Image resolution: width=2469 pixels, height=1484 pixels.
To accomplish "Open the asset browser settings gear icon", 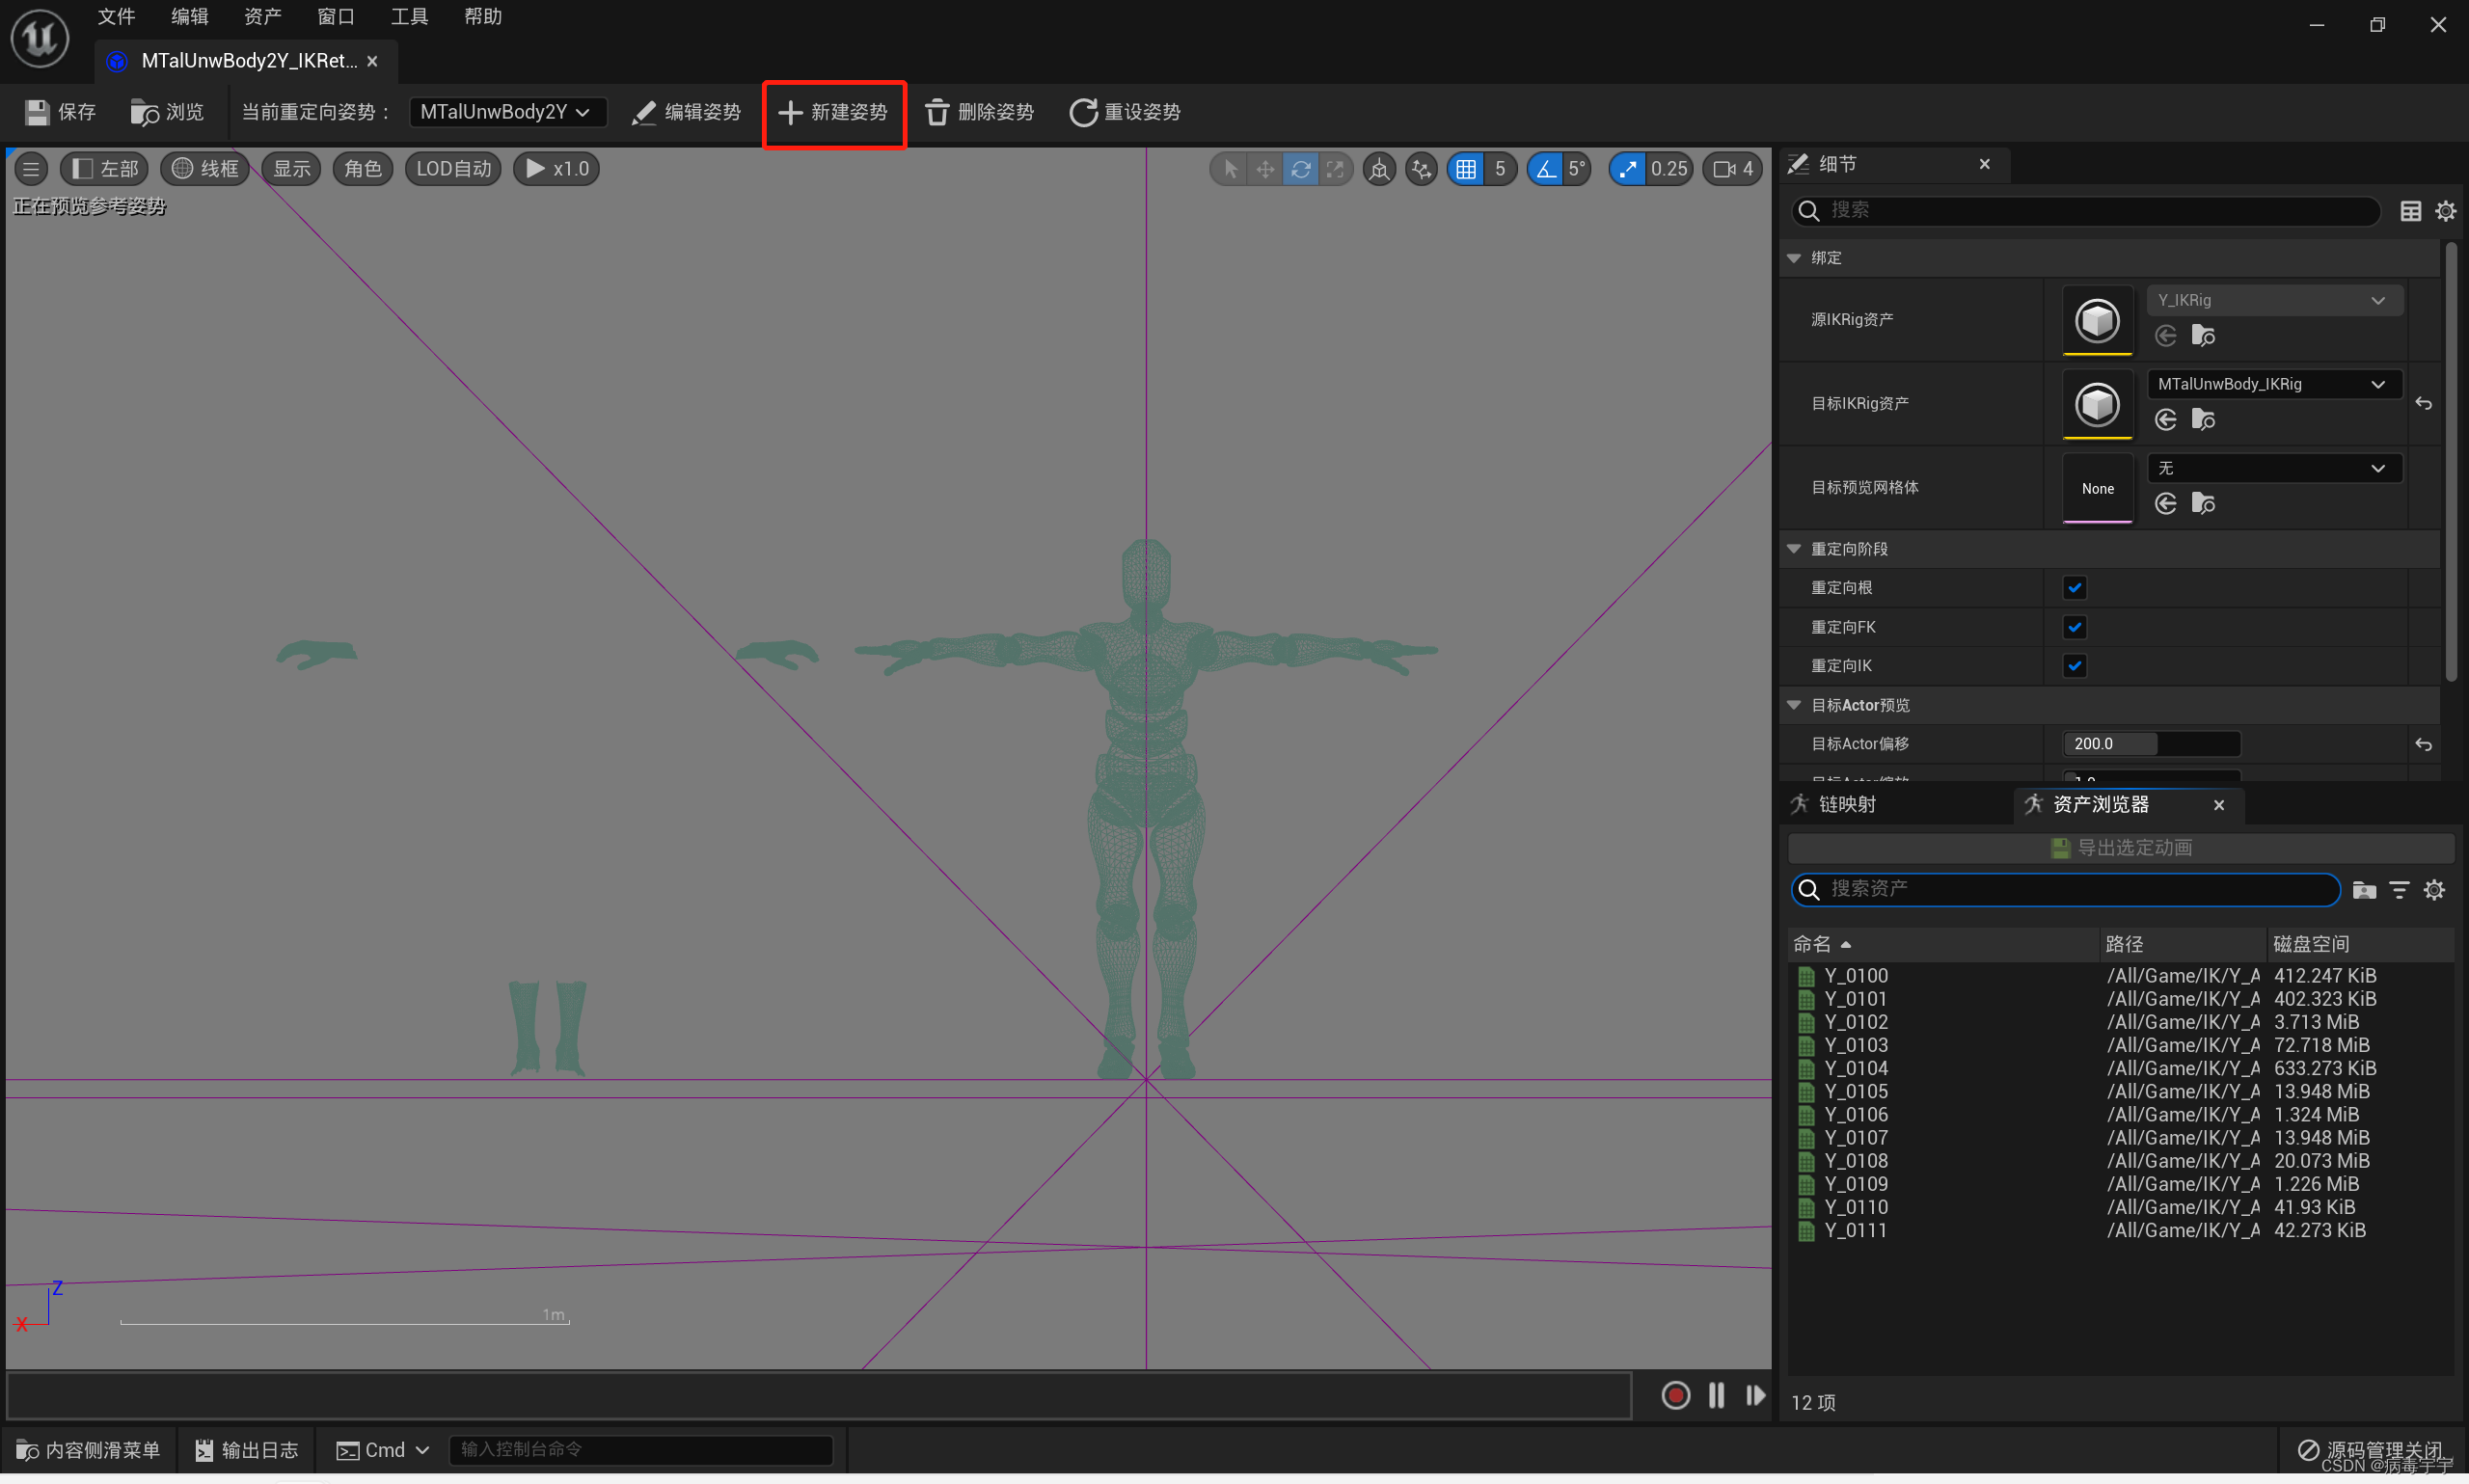I will [2435, 889].
